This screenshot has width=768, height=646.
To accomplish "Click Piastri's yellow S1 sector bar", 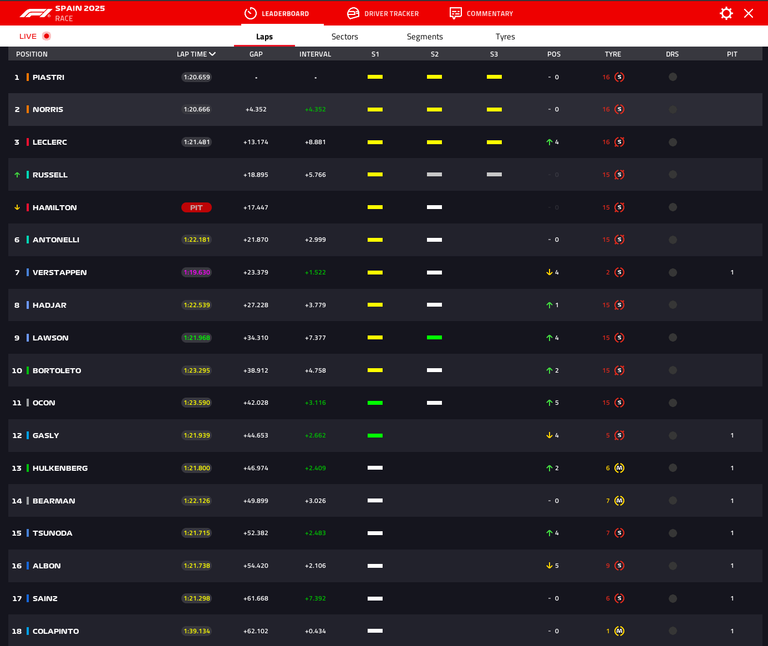I will 375,77.
